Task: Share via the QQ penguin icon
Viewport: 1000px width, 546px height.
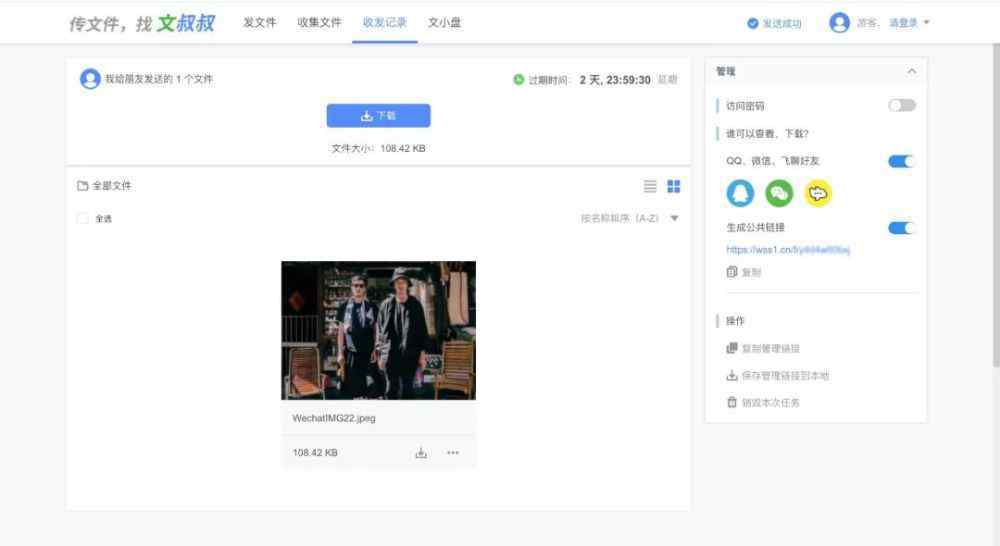Action: pos(740,193)
